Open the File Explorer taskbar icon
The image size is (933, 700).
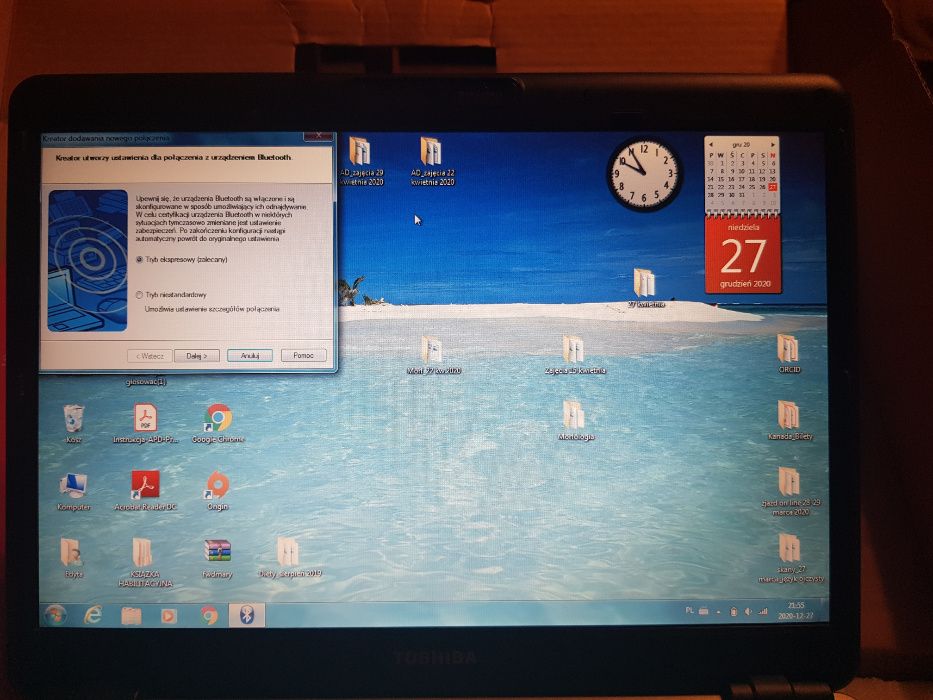[131, 615]
